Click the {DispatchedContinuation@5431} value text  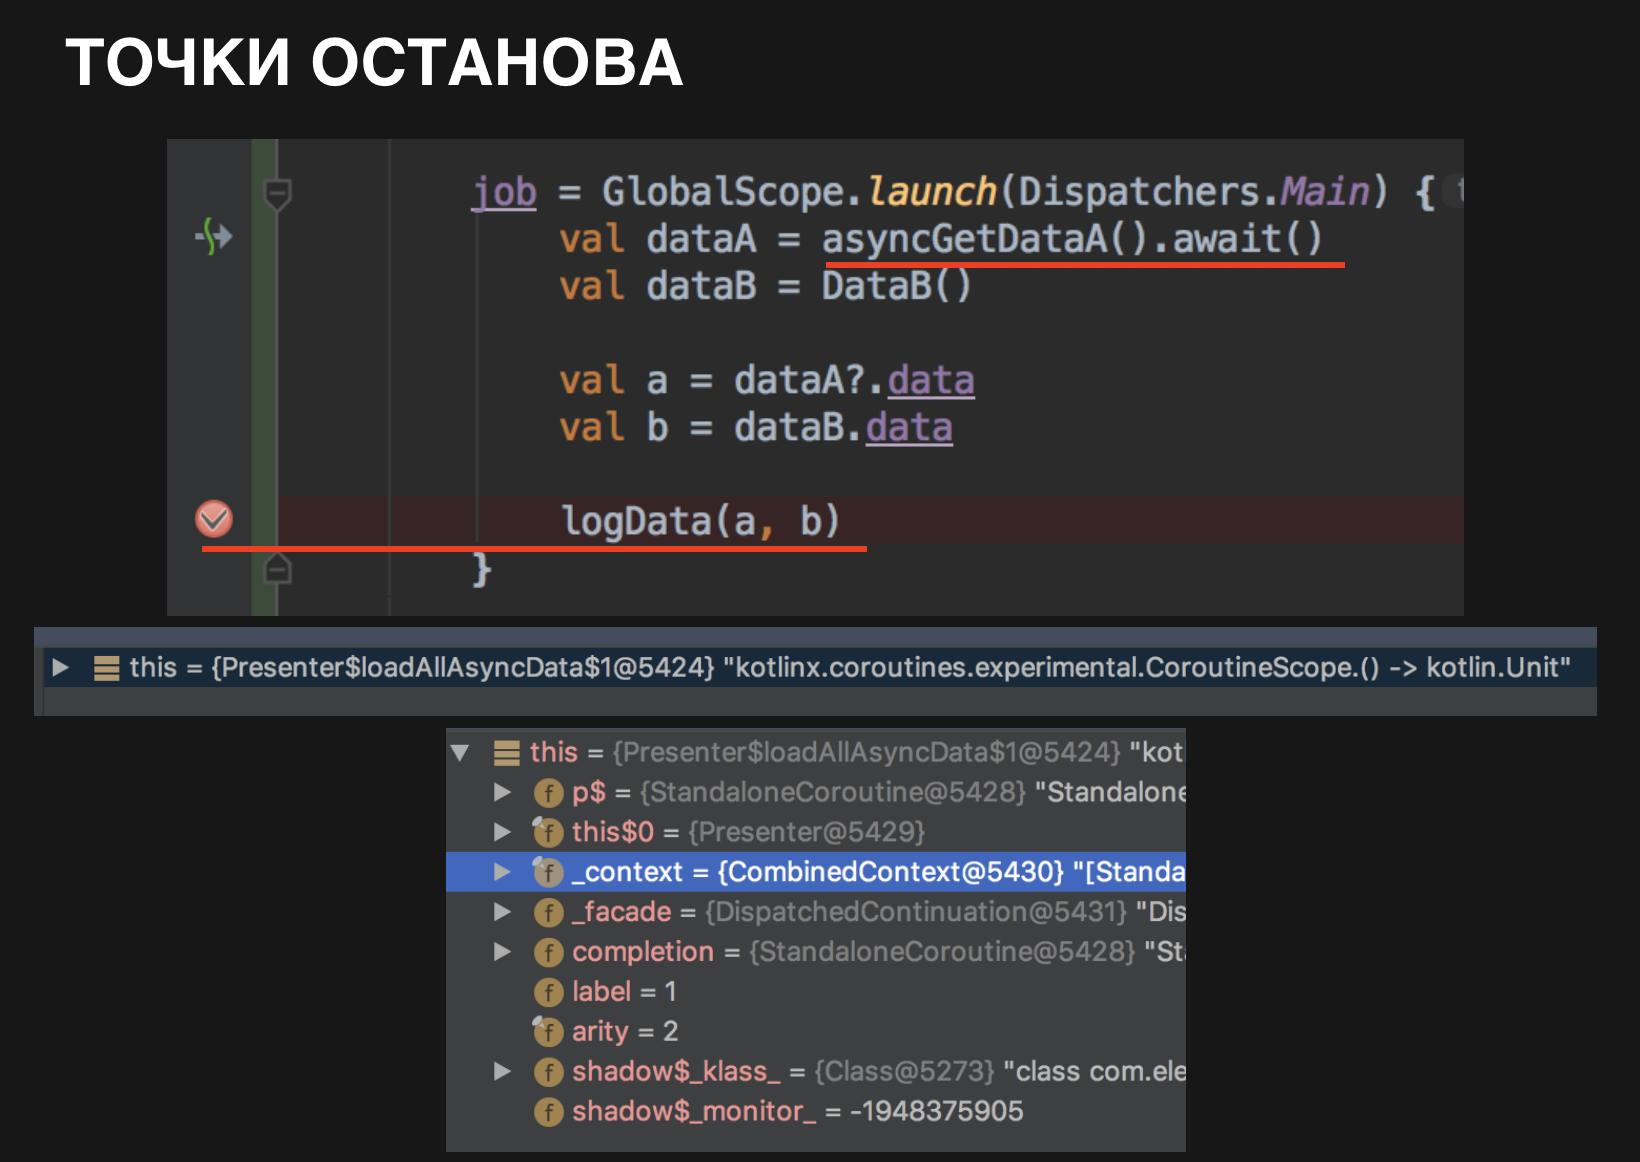tap(916, 912)
